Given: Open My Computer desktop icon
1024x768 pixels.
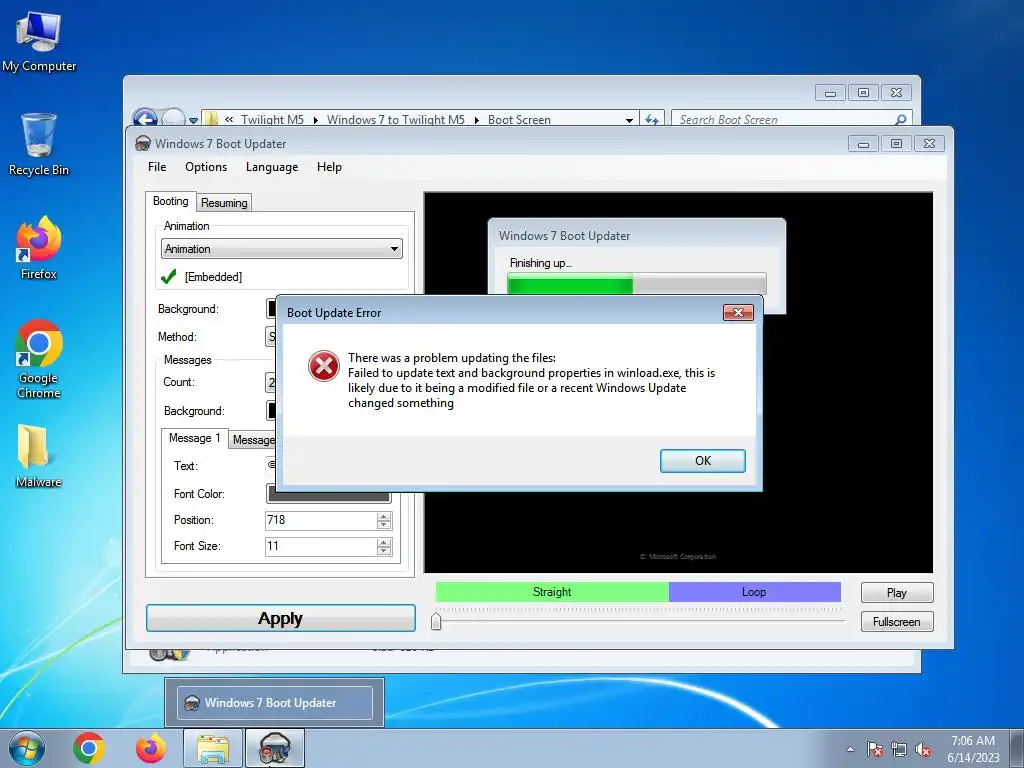Looking at the screenshot, I should 39,42.
